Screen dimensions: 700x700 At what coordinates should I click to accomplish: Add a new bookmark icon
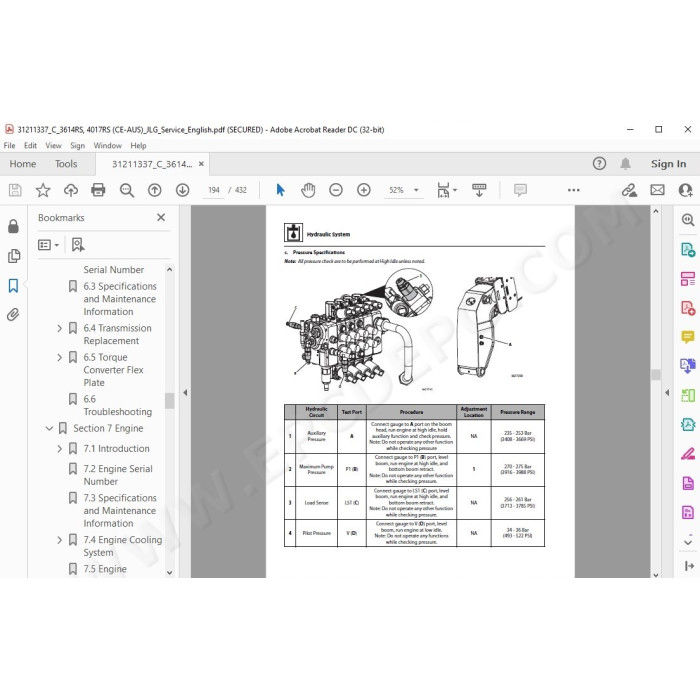[x=78, y=245]
